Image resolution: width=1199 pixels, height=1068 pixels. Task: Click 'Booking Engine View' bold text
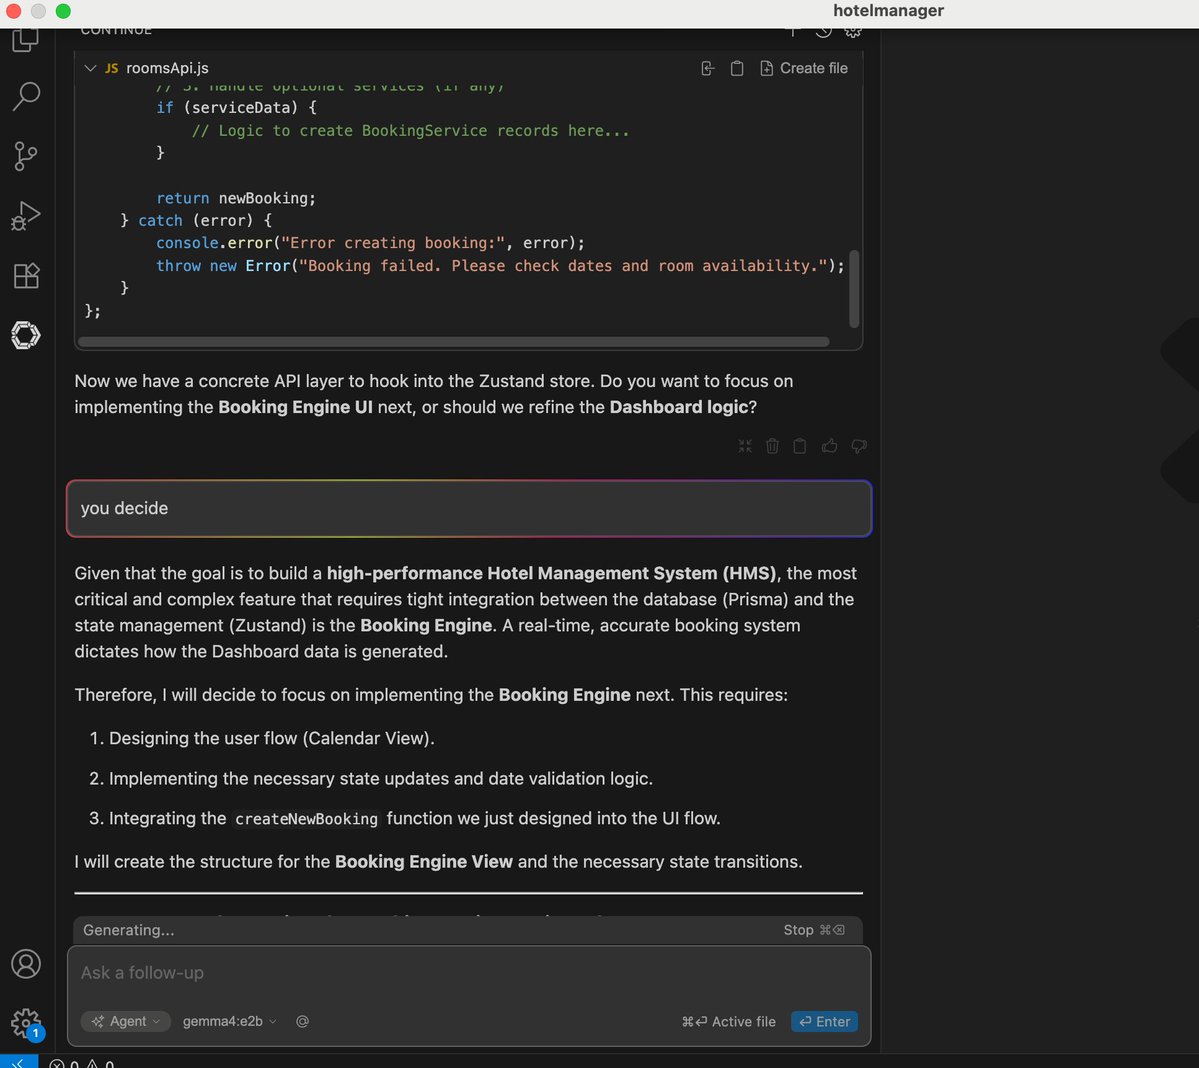(x=424, y=862)
